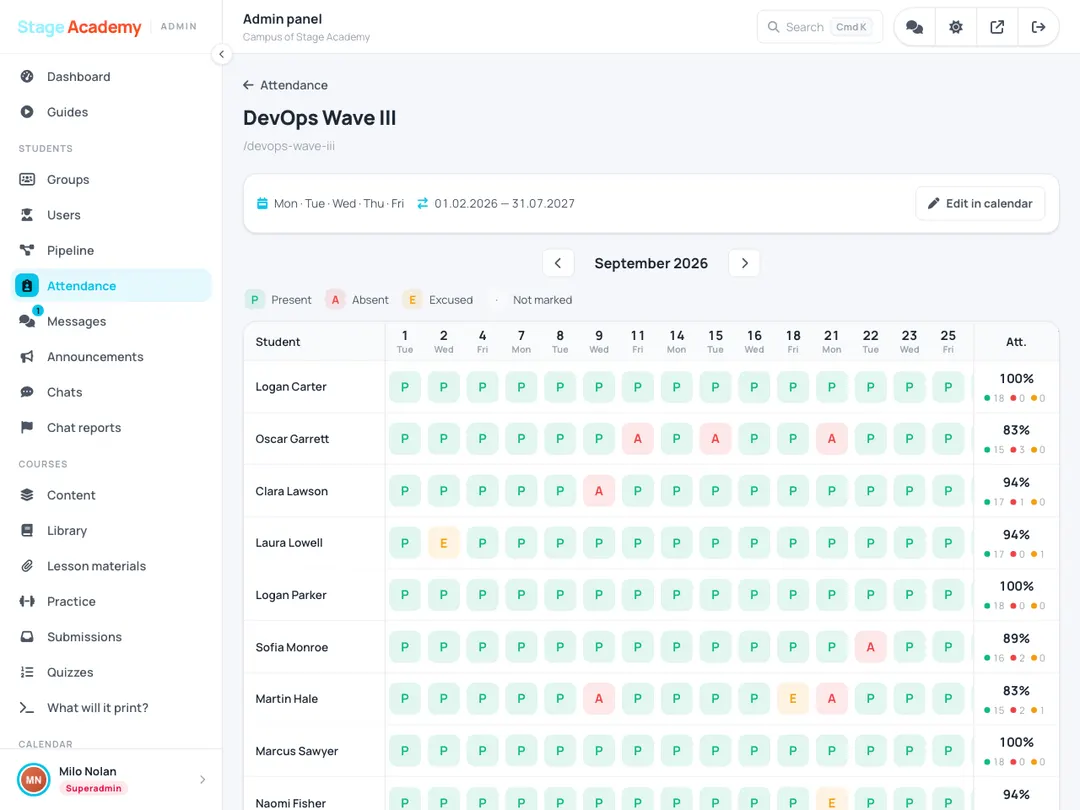Image resolution: width=1080 pixels, height=810 pixels.
Task: Expand the Milo Nolan profile chevron
Action: 202,780
